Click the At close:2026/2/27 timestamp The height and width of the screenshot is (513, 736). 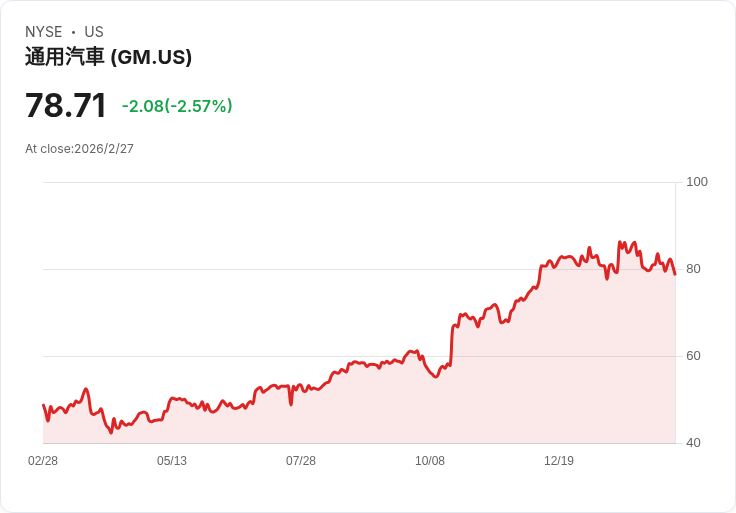pos(79,149)
